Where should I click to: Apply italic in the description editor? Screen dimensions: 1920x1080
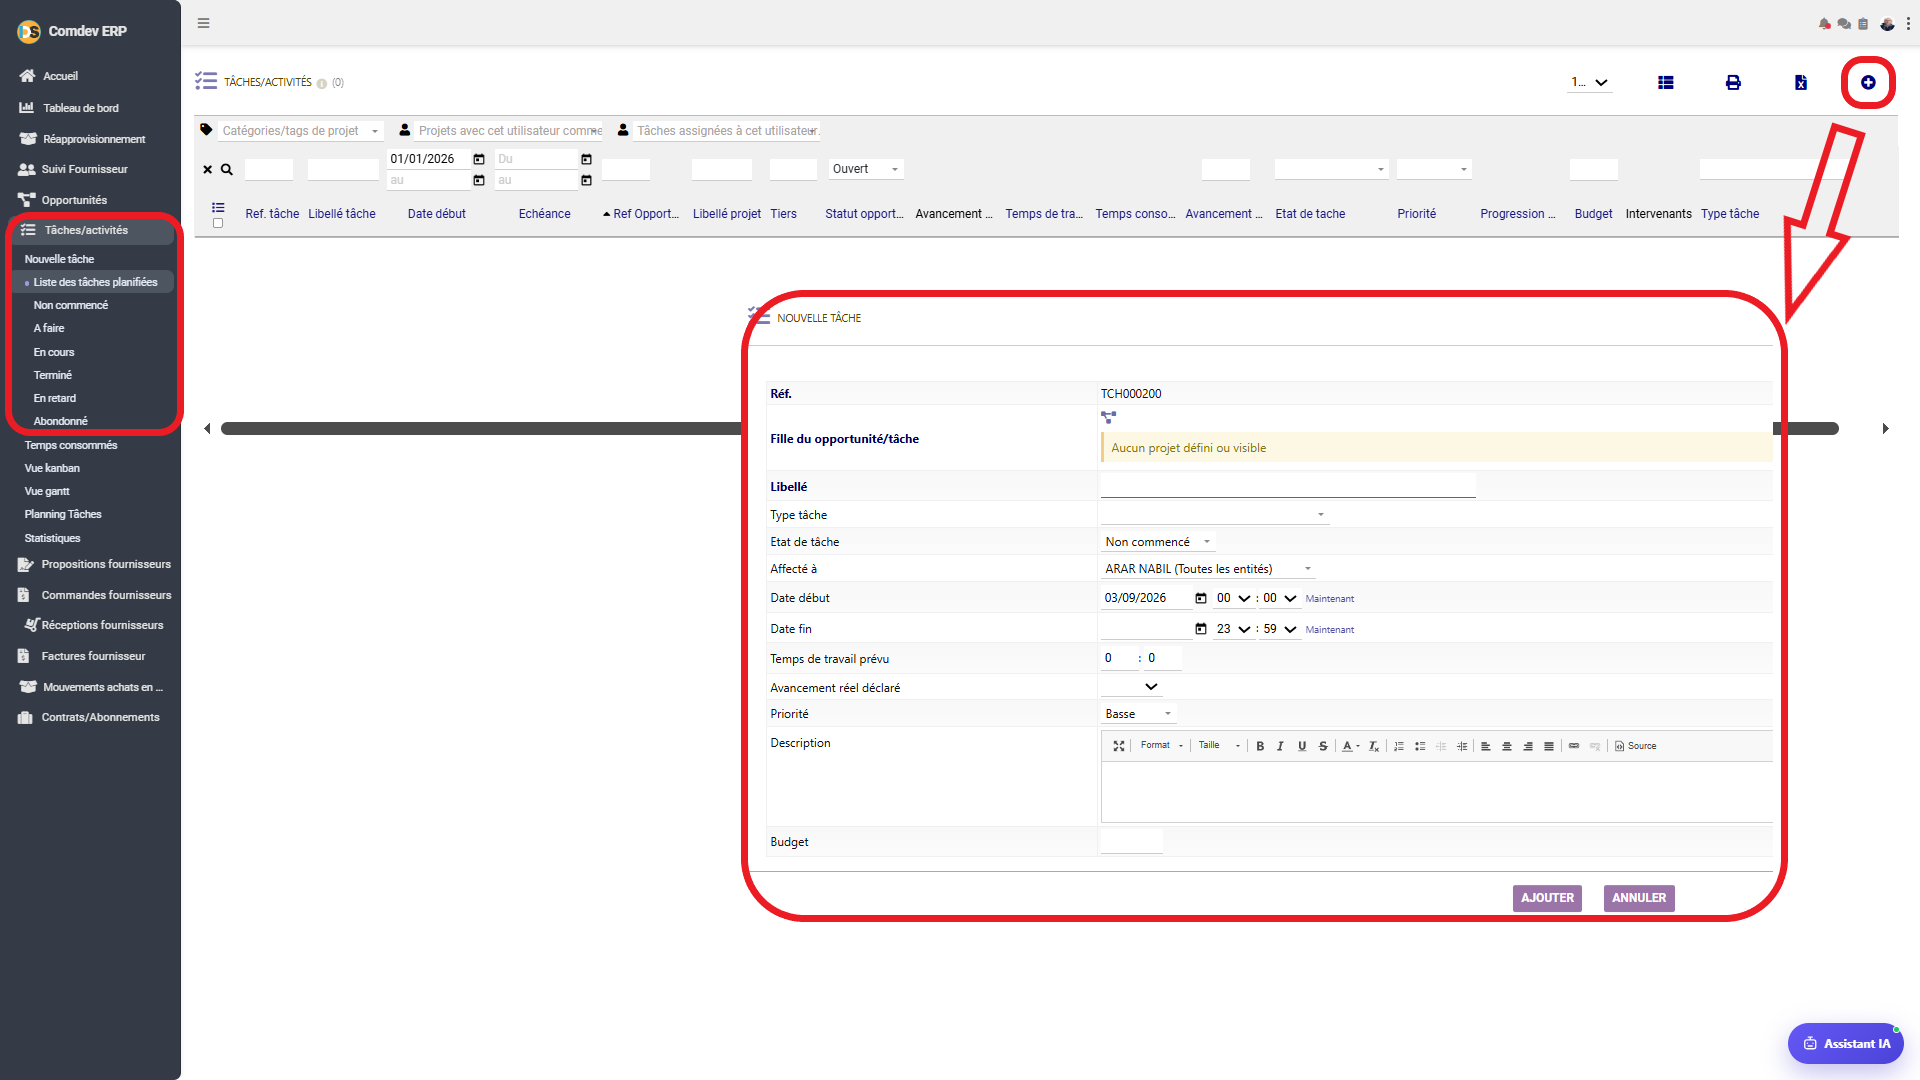point(1280,746)
